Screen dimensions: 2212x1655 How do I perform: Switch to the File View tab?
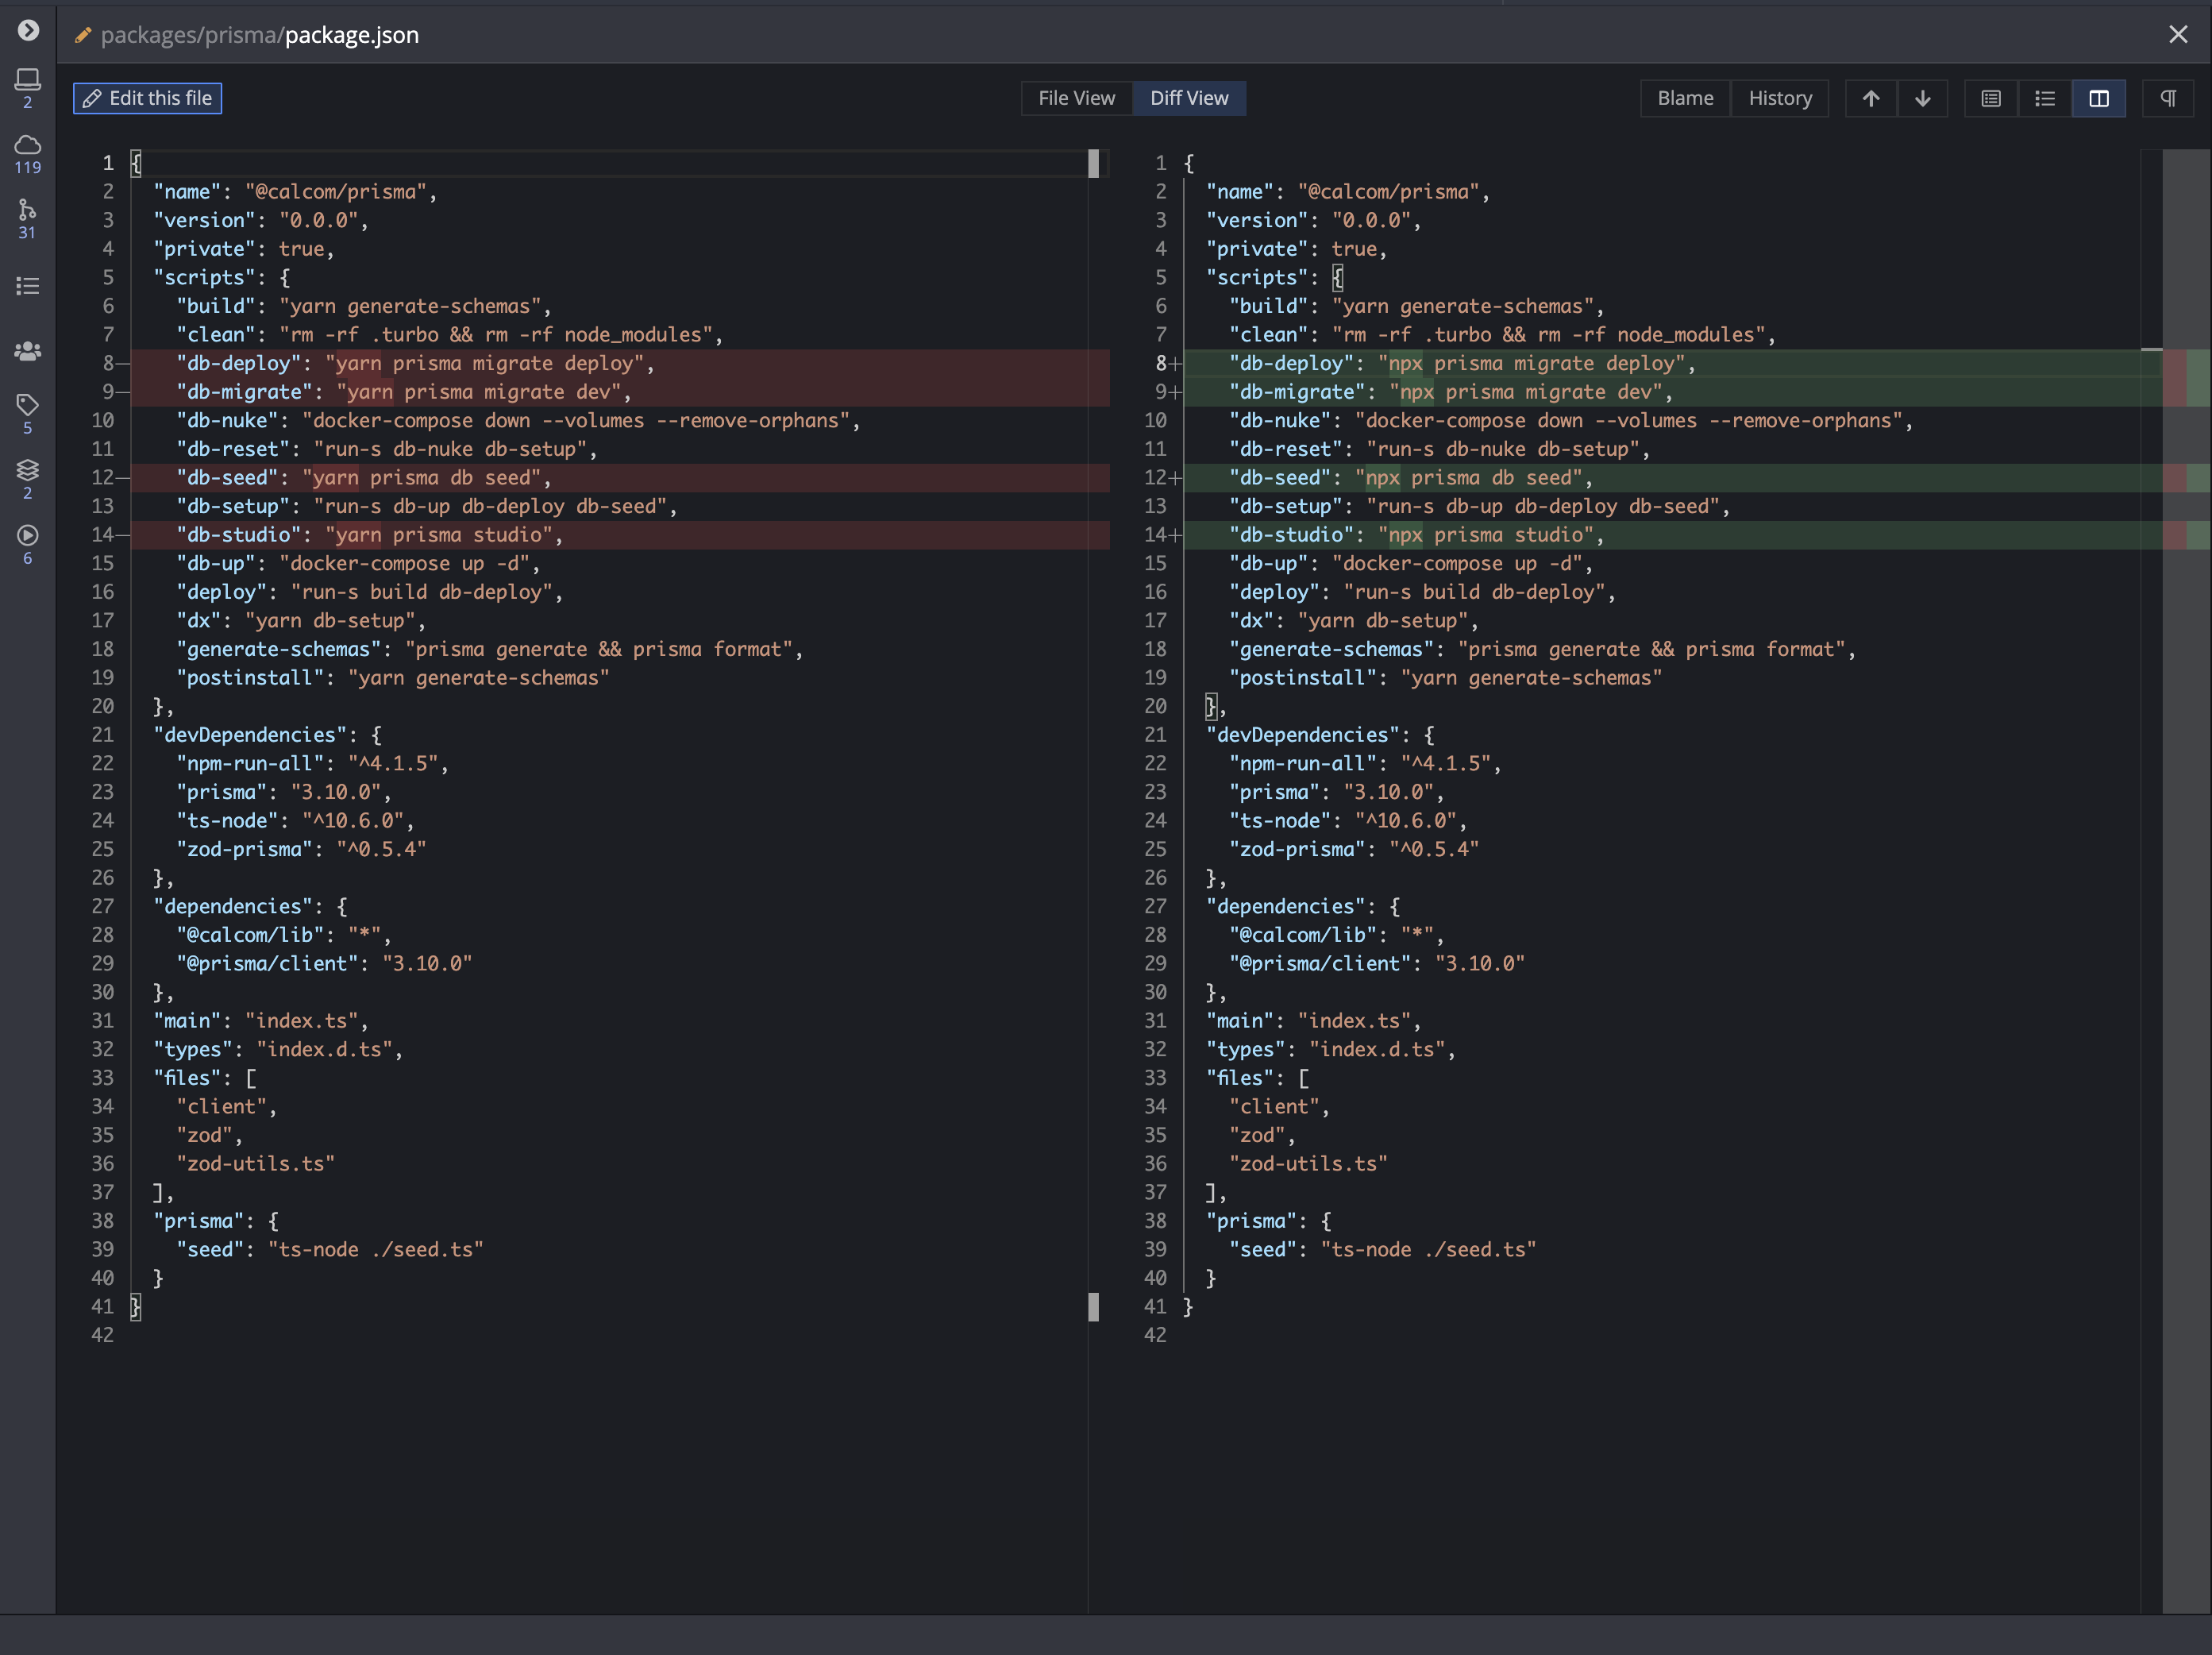click(x=1076, y=98)
